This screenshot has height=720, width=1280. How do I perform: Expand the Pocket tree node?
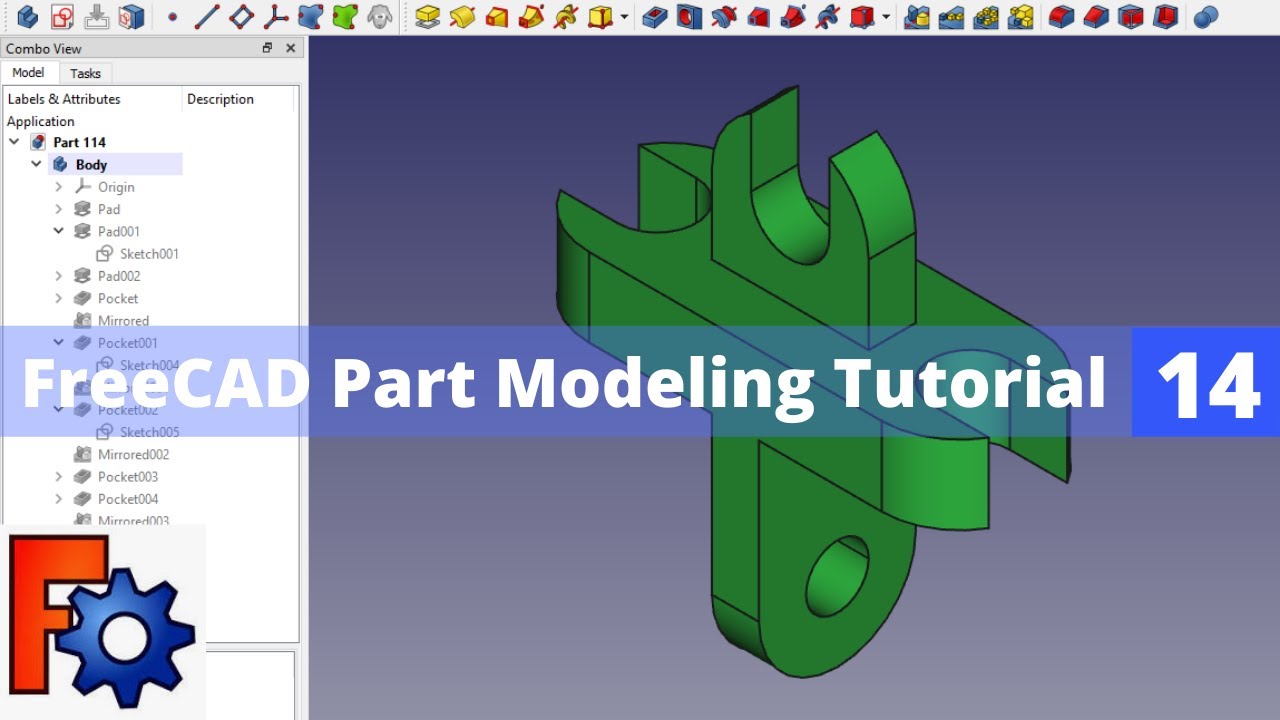click(x=58, y=298)
